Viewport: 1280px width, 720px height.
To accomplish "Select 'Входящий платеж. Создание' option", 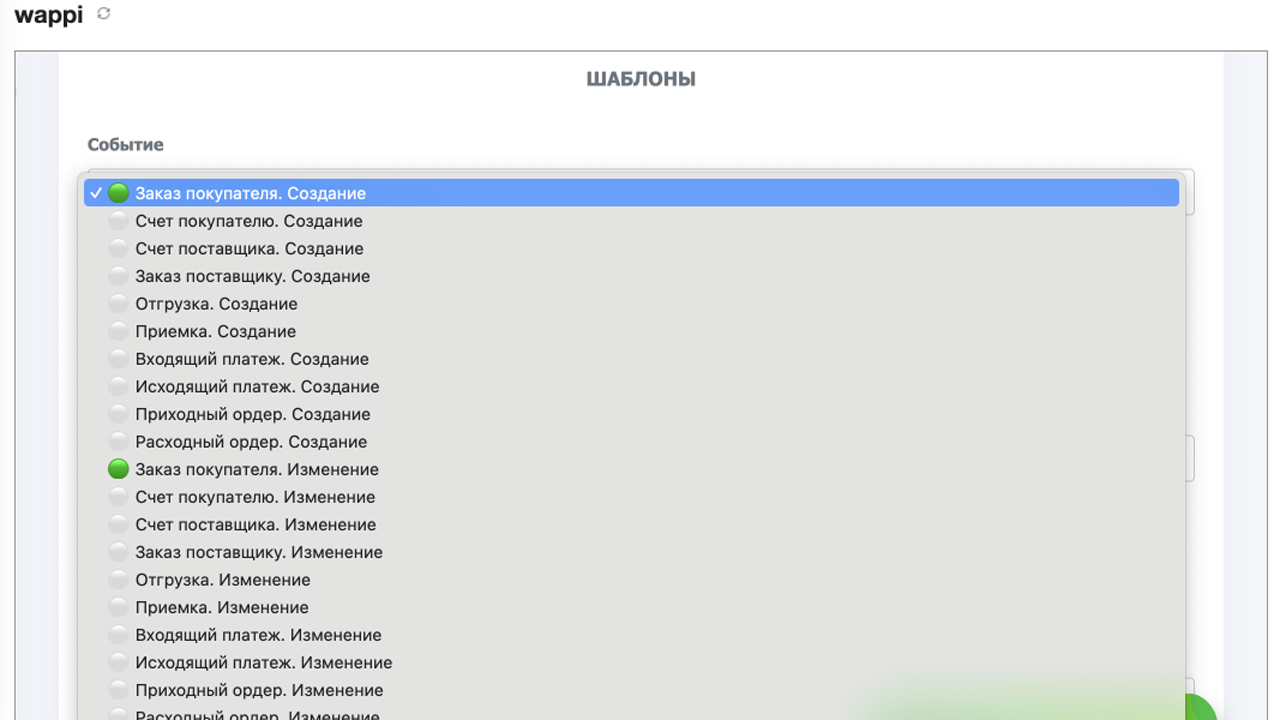I will [x=252, y=359].
